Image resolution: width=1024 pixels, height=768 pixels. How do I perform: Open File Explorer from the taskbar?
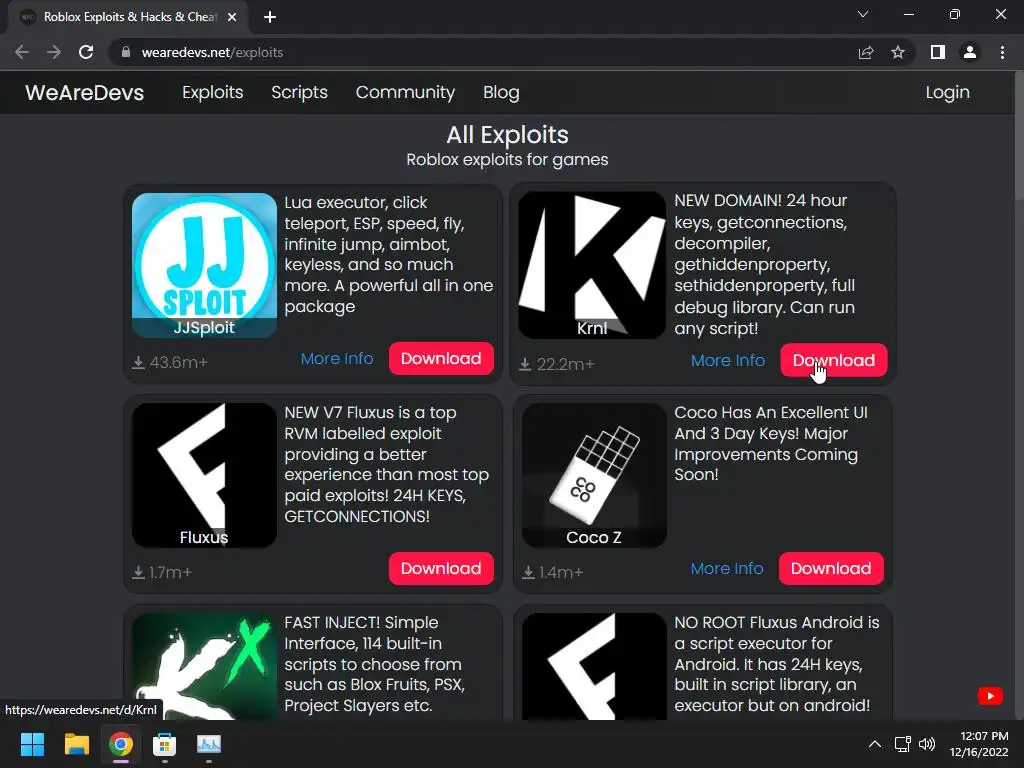tap(76, 744)
